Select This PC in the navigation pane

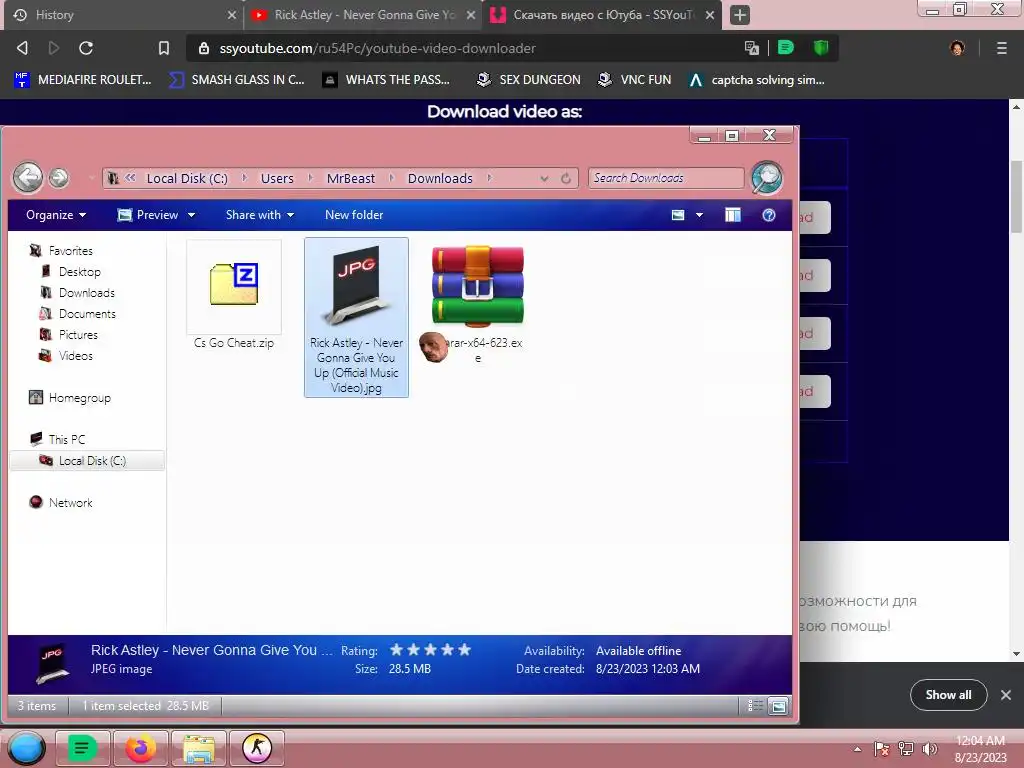[67, 440]
